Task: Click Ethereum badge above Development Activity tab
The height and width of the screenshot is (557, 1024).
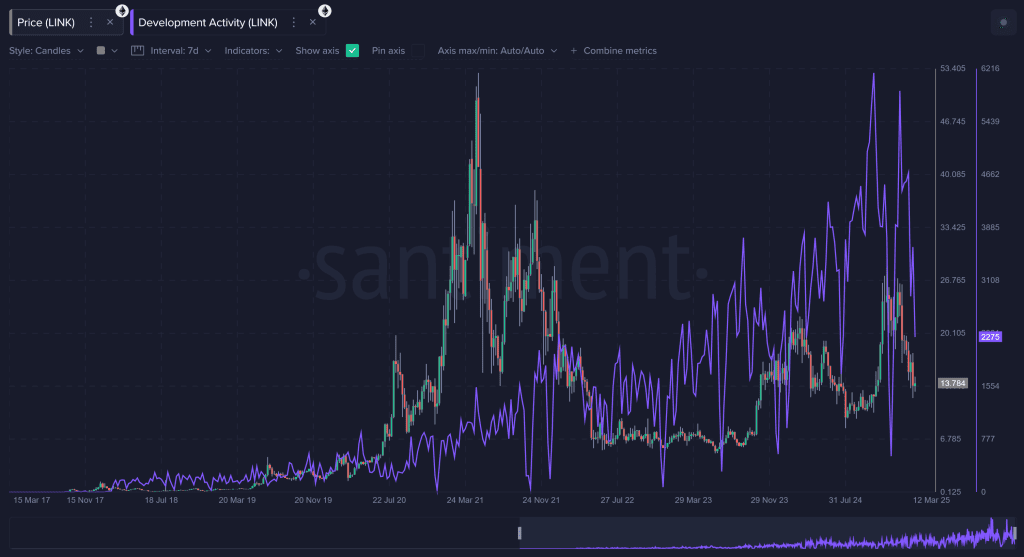Action: point(324,10)
